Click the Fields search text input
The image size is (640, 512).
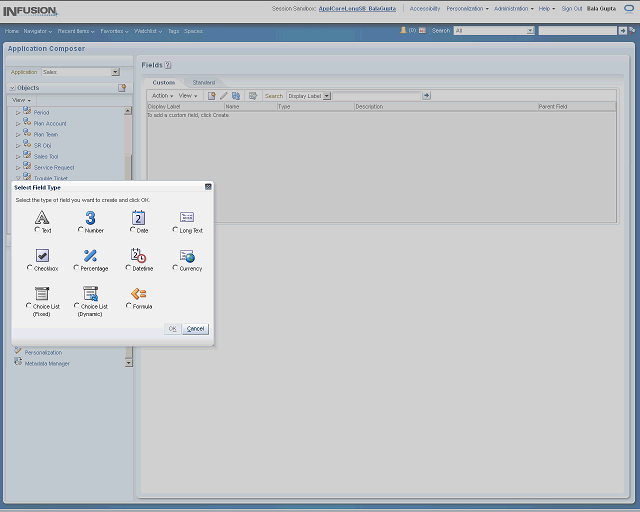(377, 96)
